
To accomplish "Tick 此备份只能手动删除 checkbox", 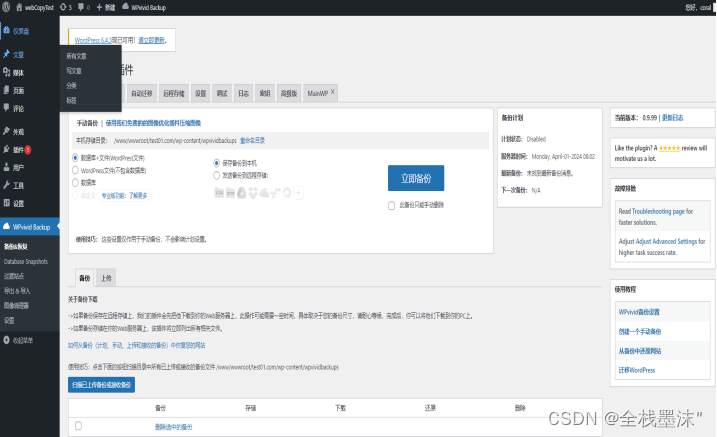I will 391,206.
